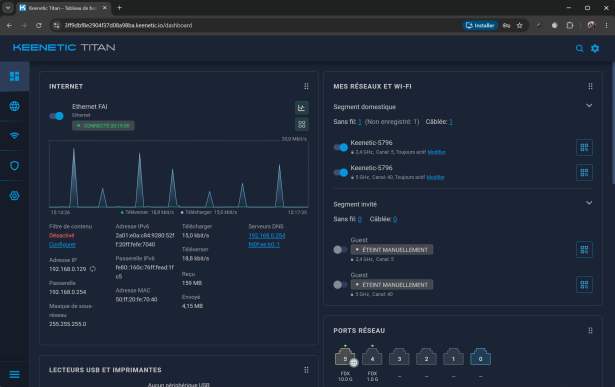Open a new browser tab
Screen dimensions: 615x387
tap(120, 8)
